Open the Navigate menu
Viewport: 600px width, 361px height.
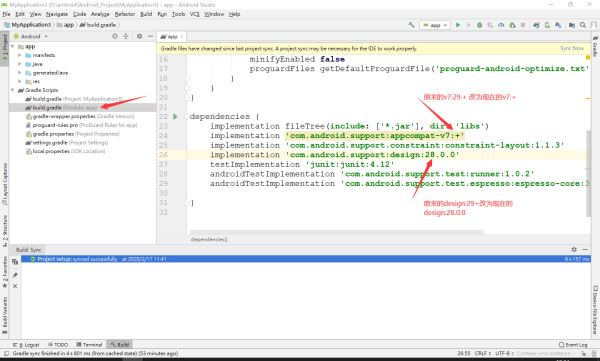pyautogui.click(x=57, y=14)
